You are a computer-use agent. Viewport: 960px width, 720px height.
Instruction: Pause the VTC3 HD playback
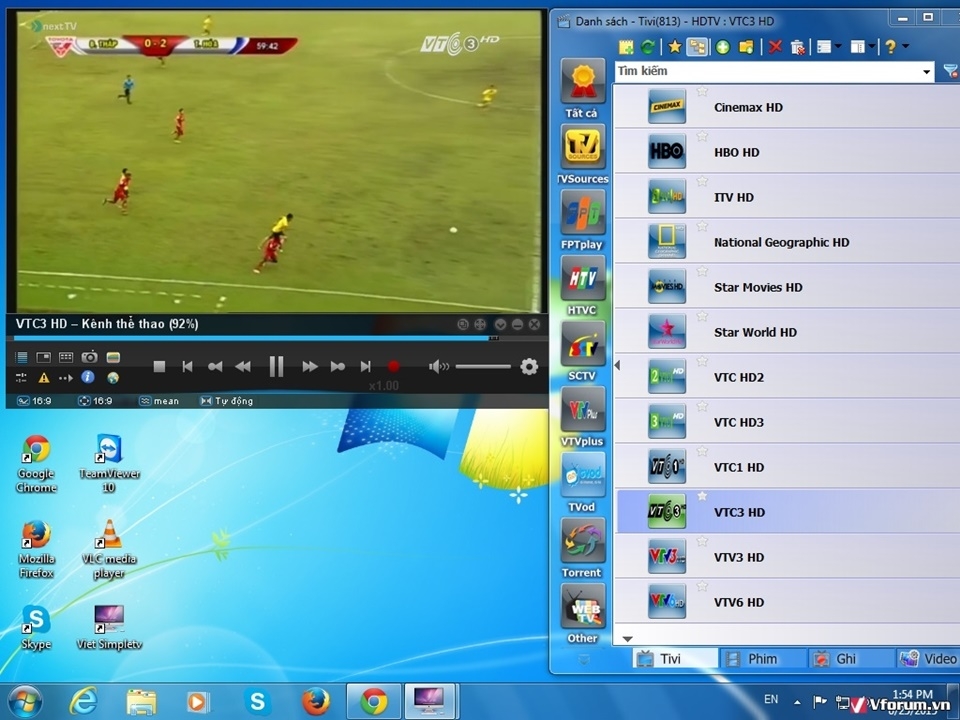[276, 367]
